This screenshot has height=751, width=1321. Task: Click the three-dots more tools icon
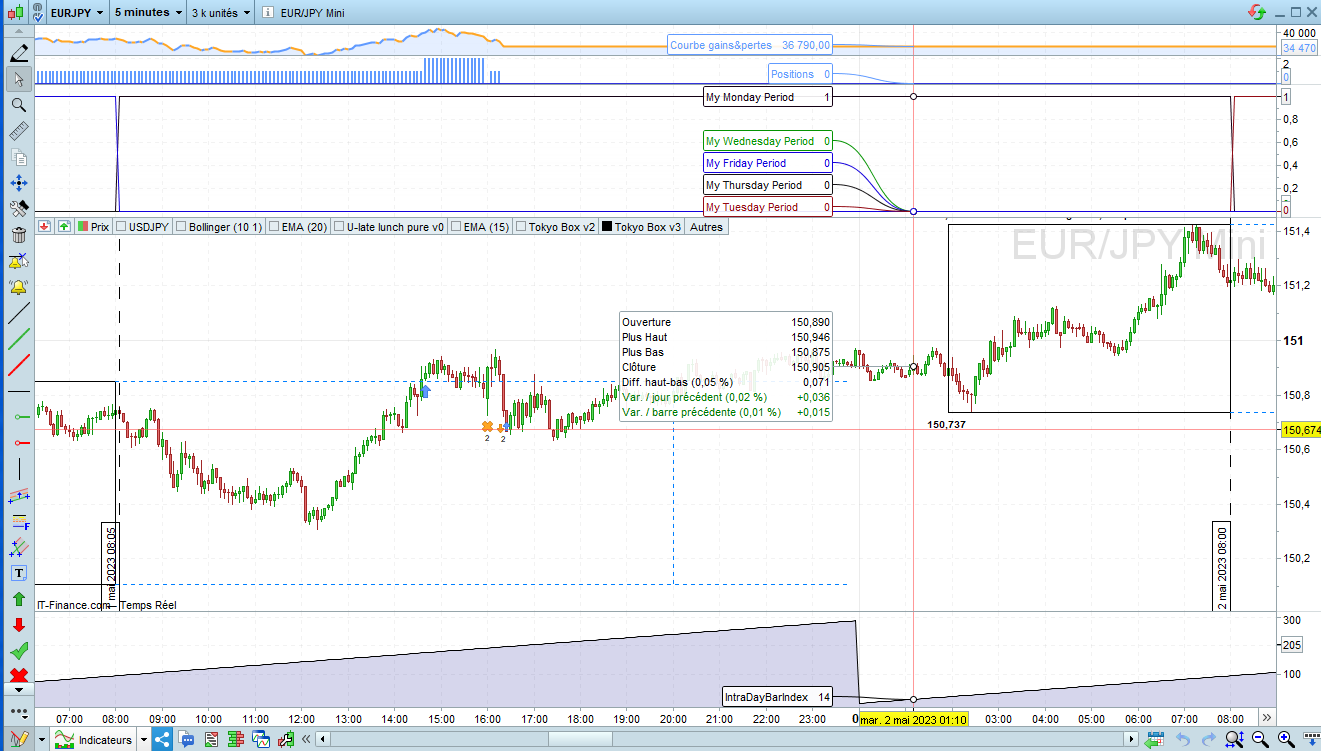pyautogui.click(x=18, y=711)
